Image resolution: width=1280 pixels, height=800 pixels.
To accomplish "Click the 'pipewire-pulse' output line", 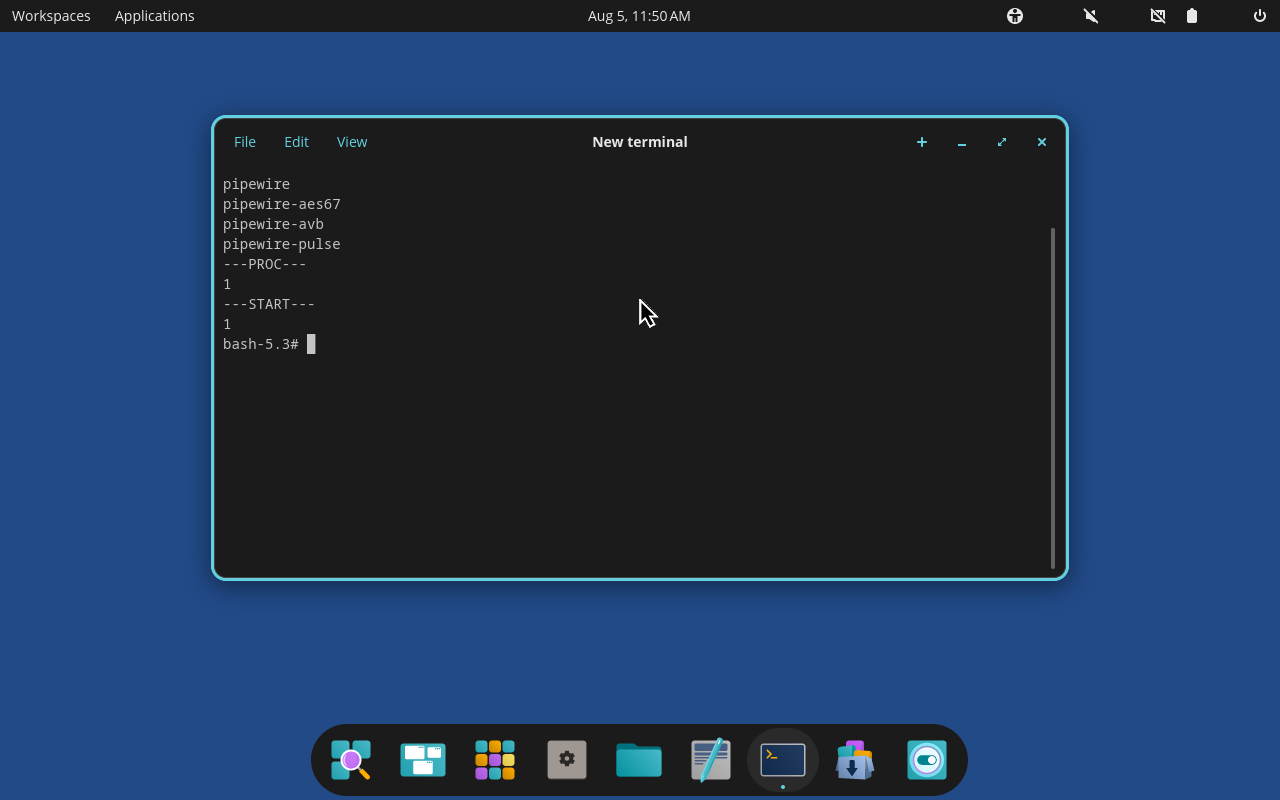I will [282, 244].
